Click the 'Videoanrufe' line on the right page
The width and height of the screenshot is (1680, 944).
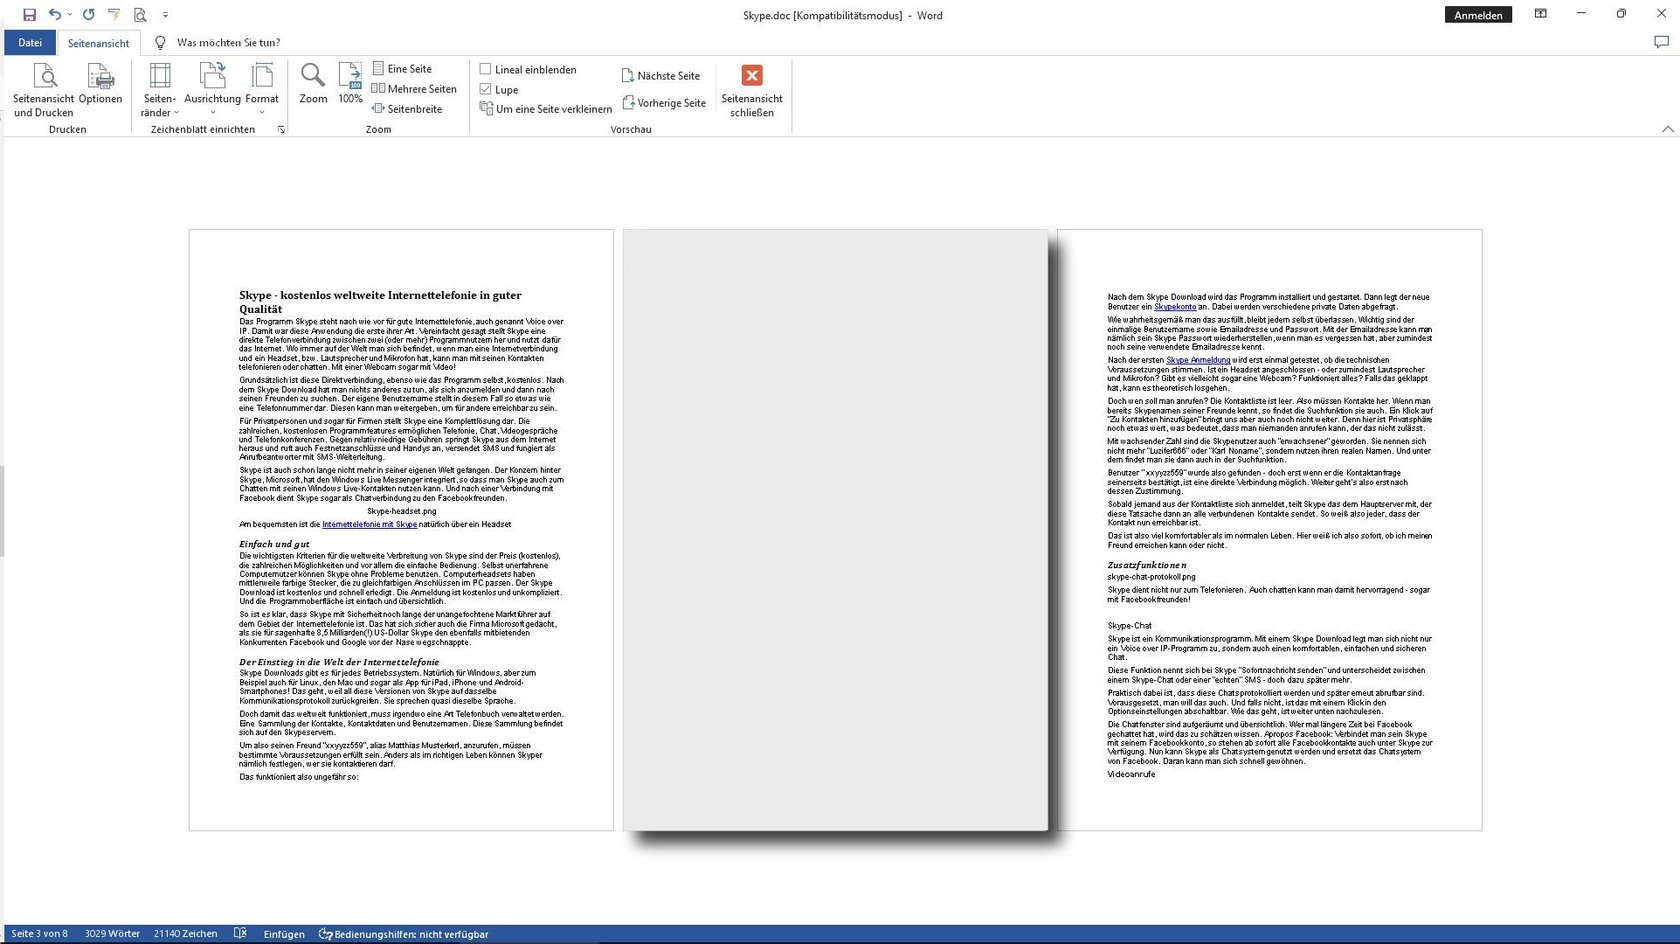(x=1131, y=774)
